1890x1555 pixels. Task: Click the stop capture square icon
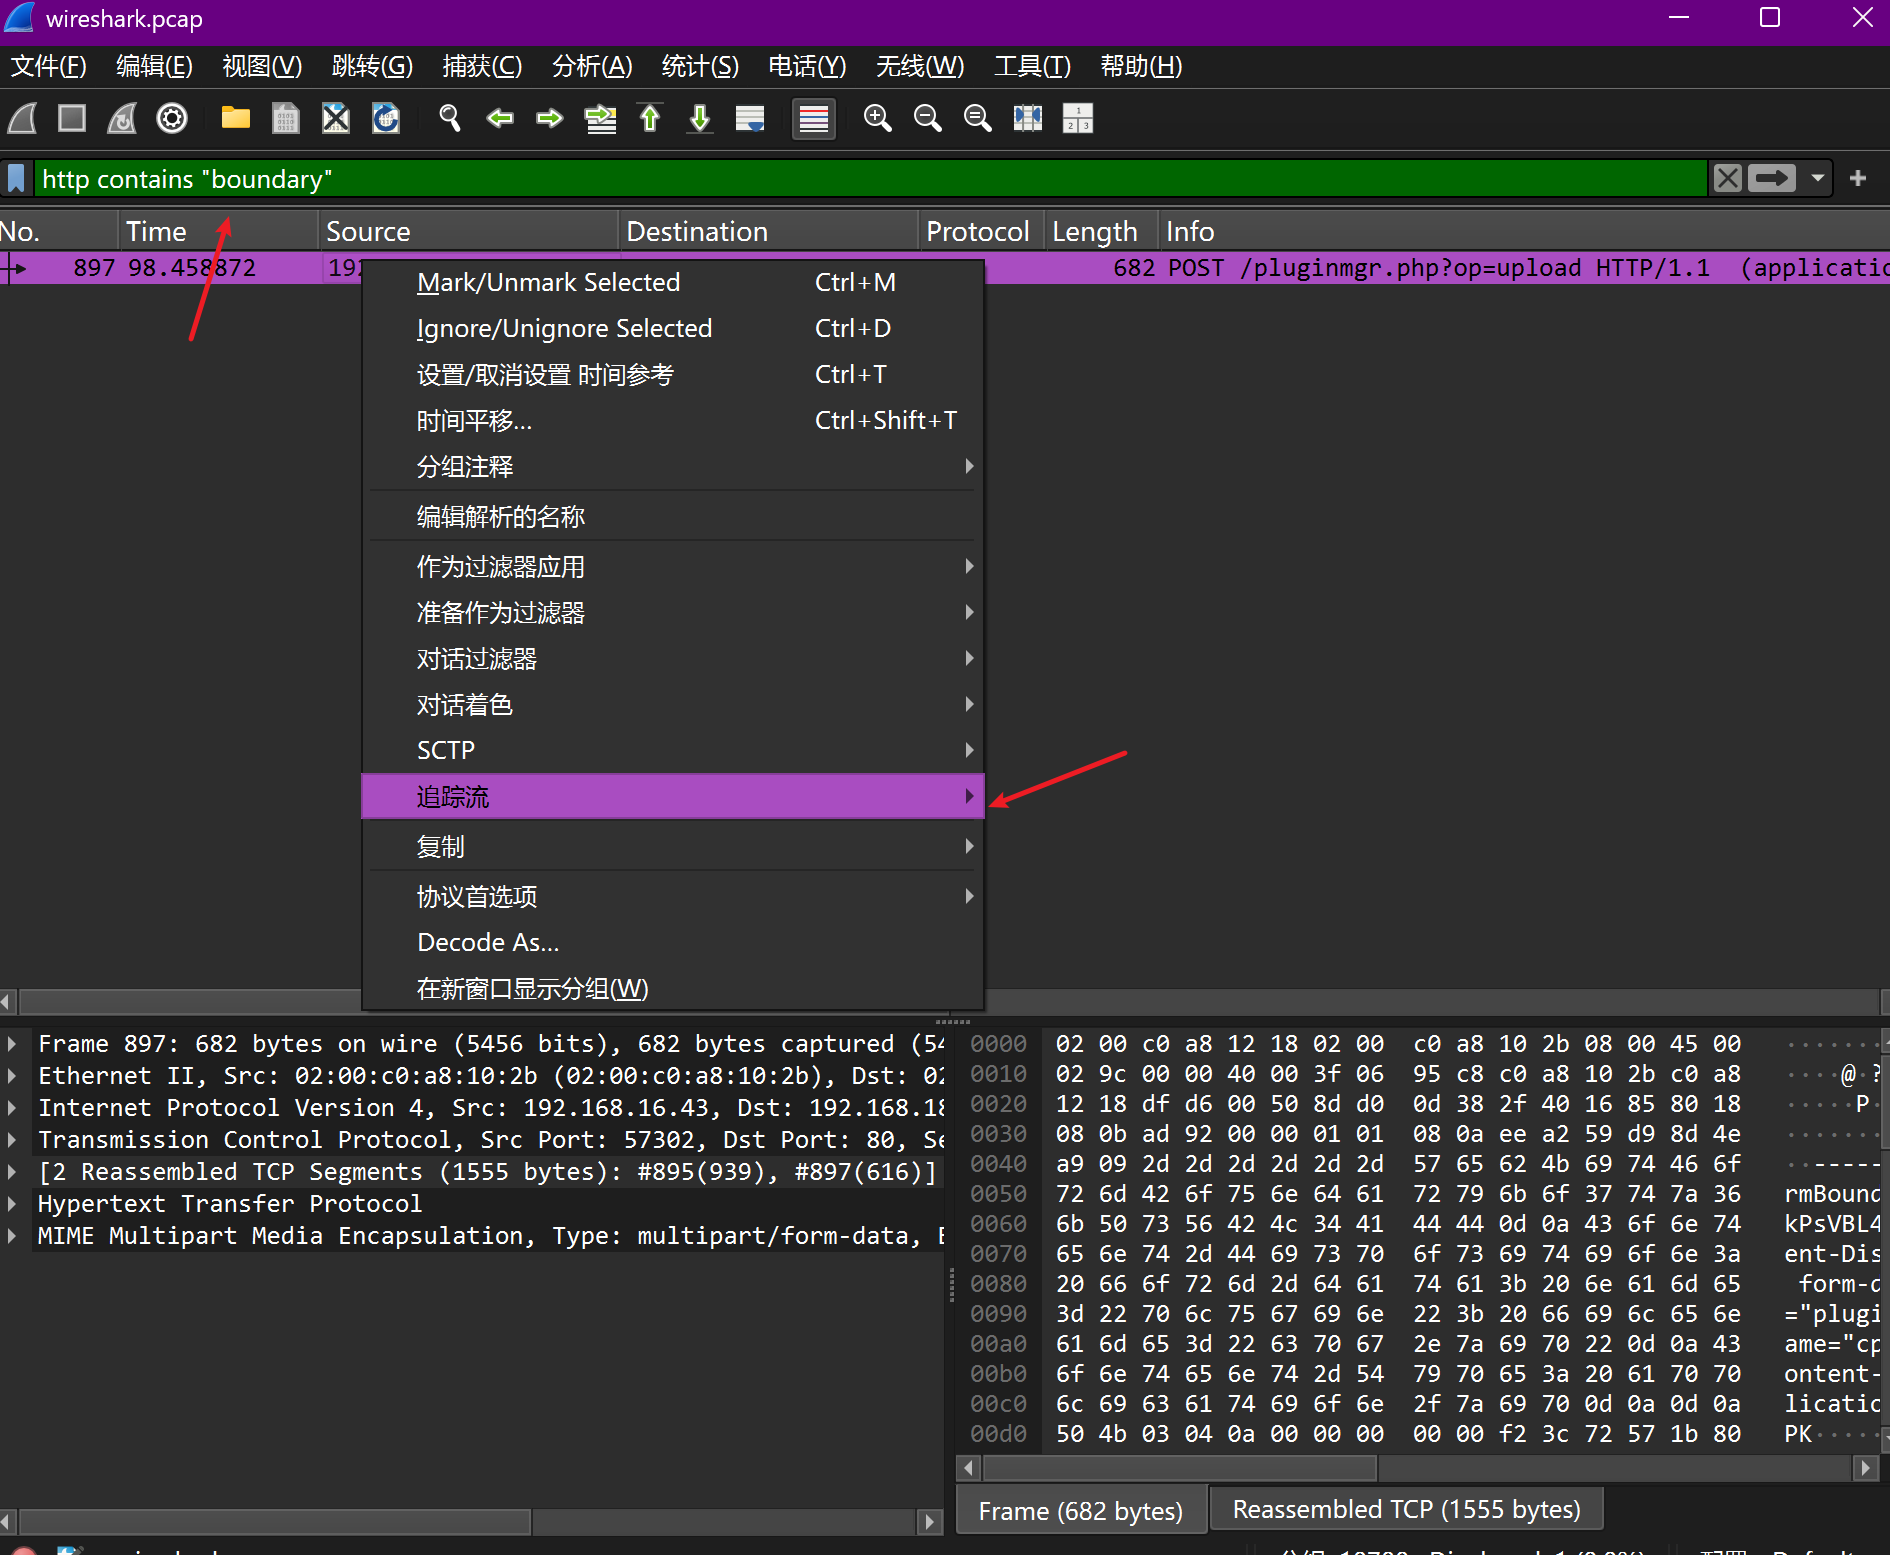point(72,119)
